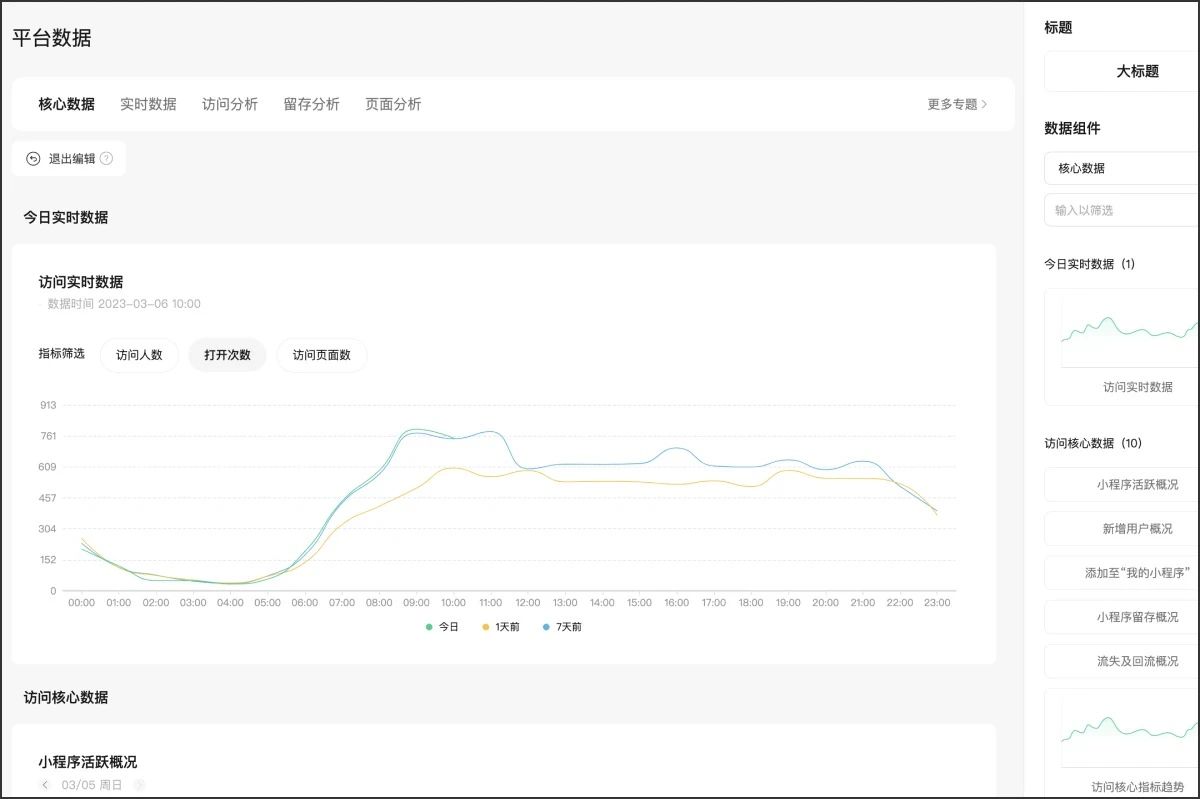The height and width of the screenshot is (799, 1200).
Task: Click the 数据组件 sidebar heading
Action: [x=1072, y=128]
